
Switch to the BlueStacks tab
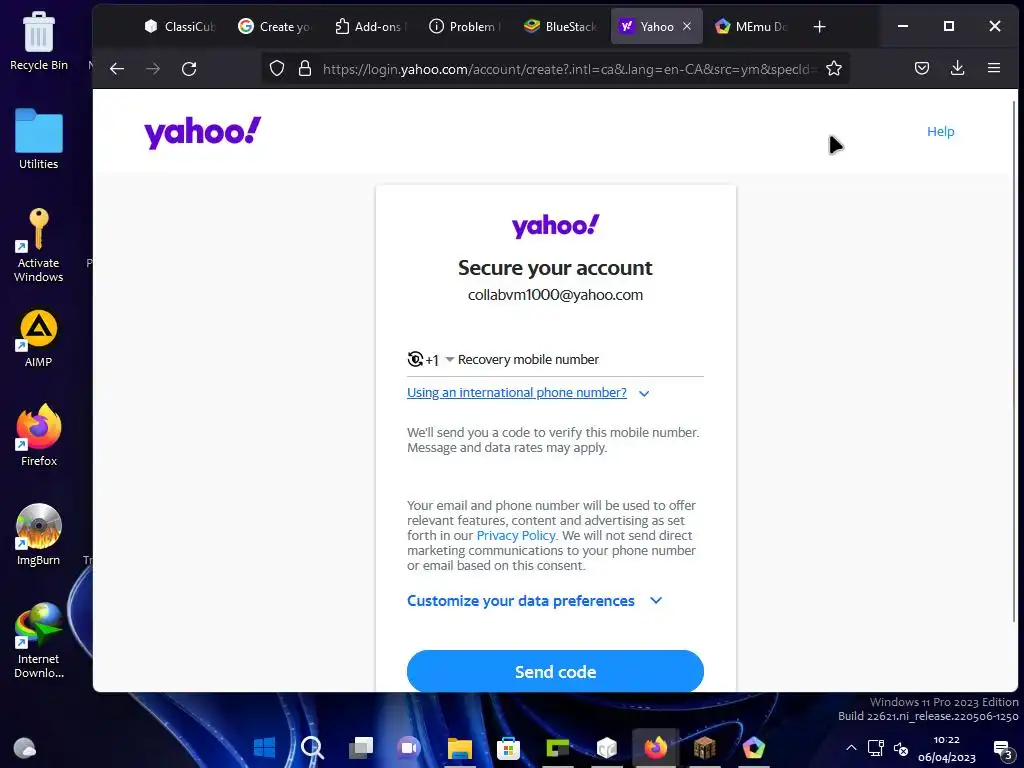(560, 26)
